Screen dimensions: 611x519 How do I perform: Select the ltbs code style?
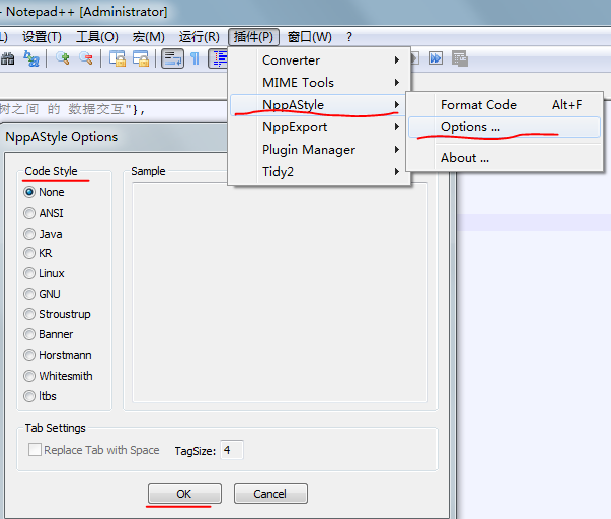40,396
